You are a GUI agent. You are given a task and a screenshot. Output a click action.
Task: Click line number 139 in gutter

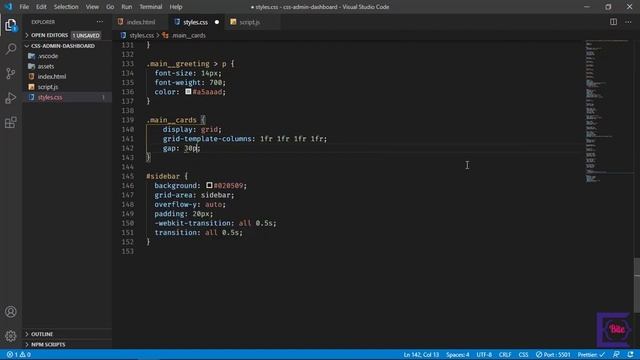(x=128, y=120)
